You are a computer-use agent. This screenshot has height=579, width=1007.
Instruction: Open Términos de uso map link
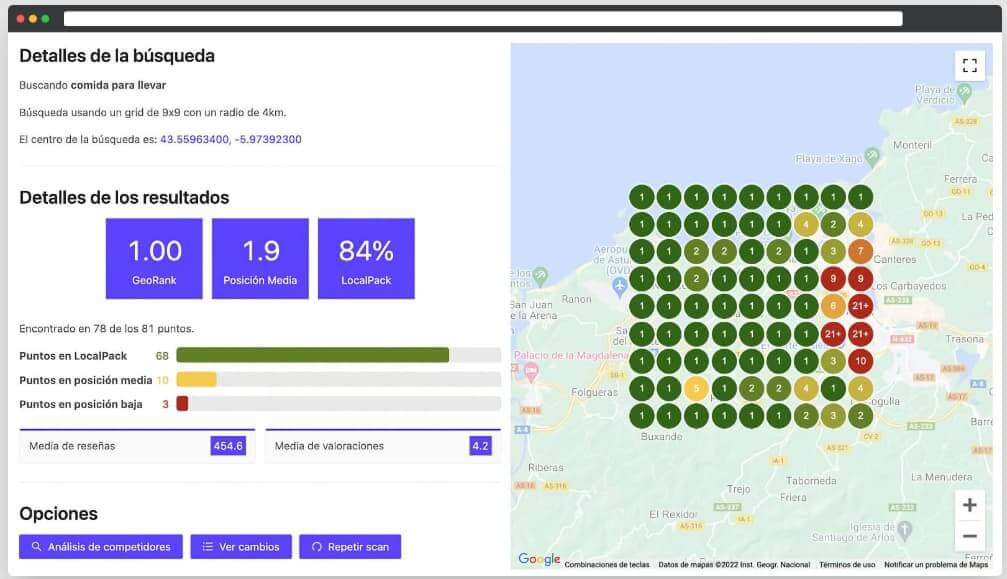[847, 565]
